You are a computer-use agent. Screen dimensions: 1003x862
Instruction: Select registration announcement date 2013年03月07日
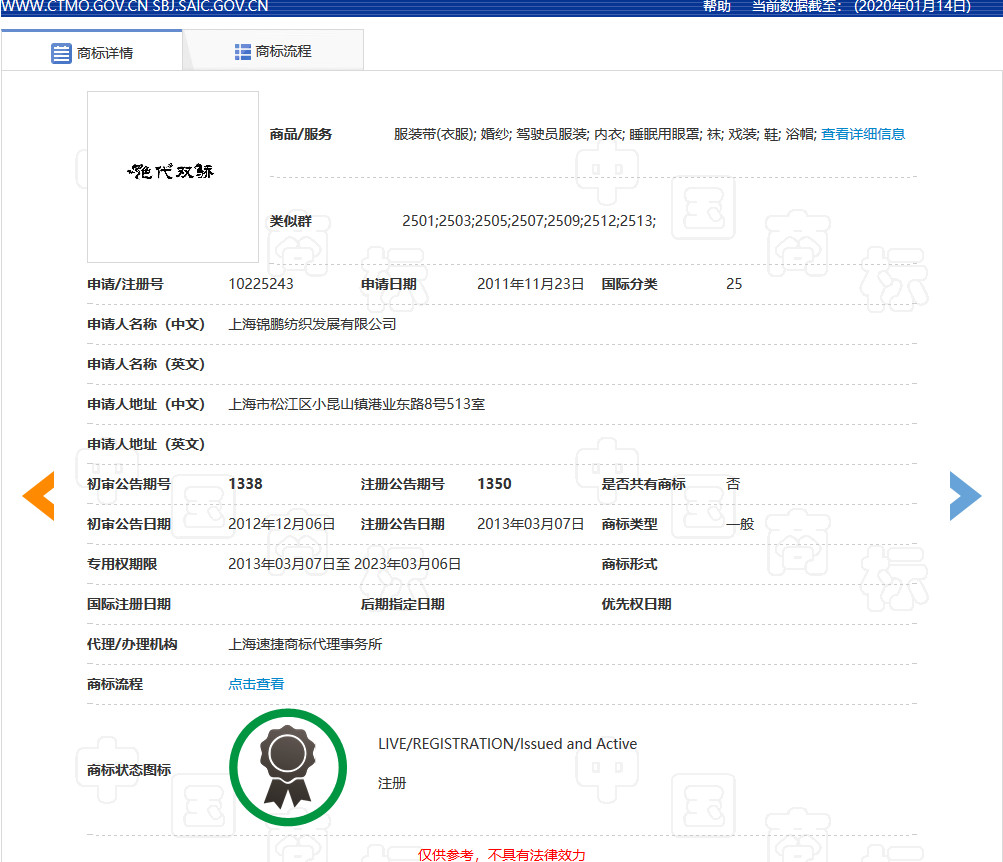(530, 524)
